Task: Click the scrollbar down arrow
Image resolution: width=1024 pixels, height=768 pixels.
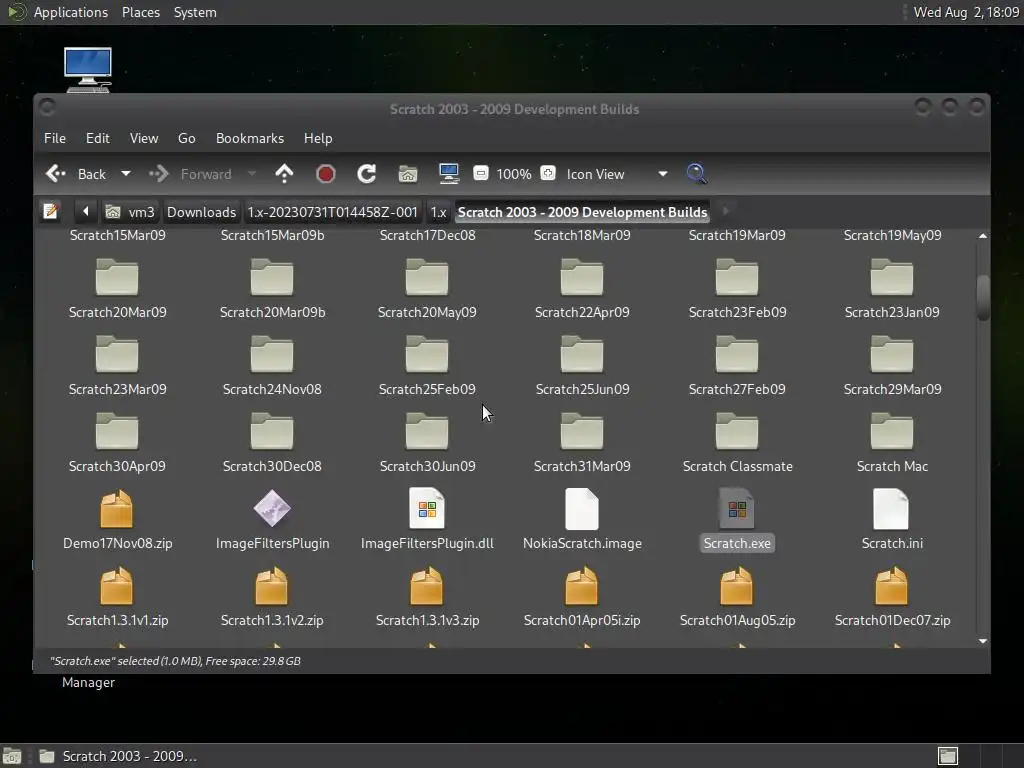Action: (x=983, y=641)
